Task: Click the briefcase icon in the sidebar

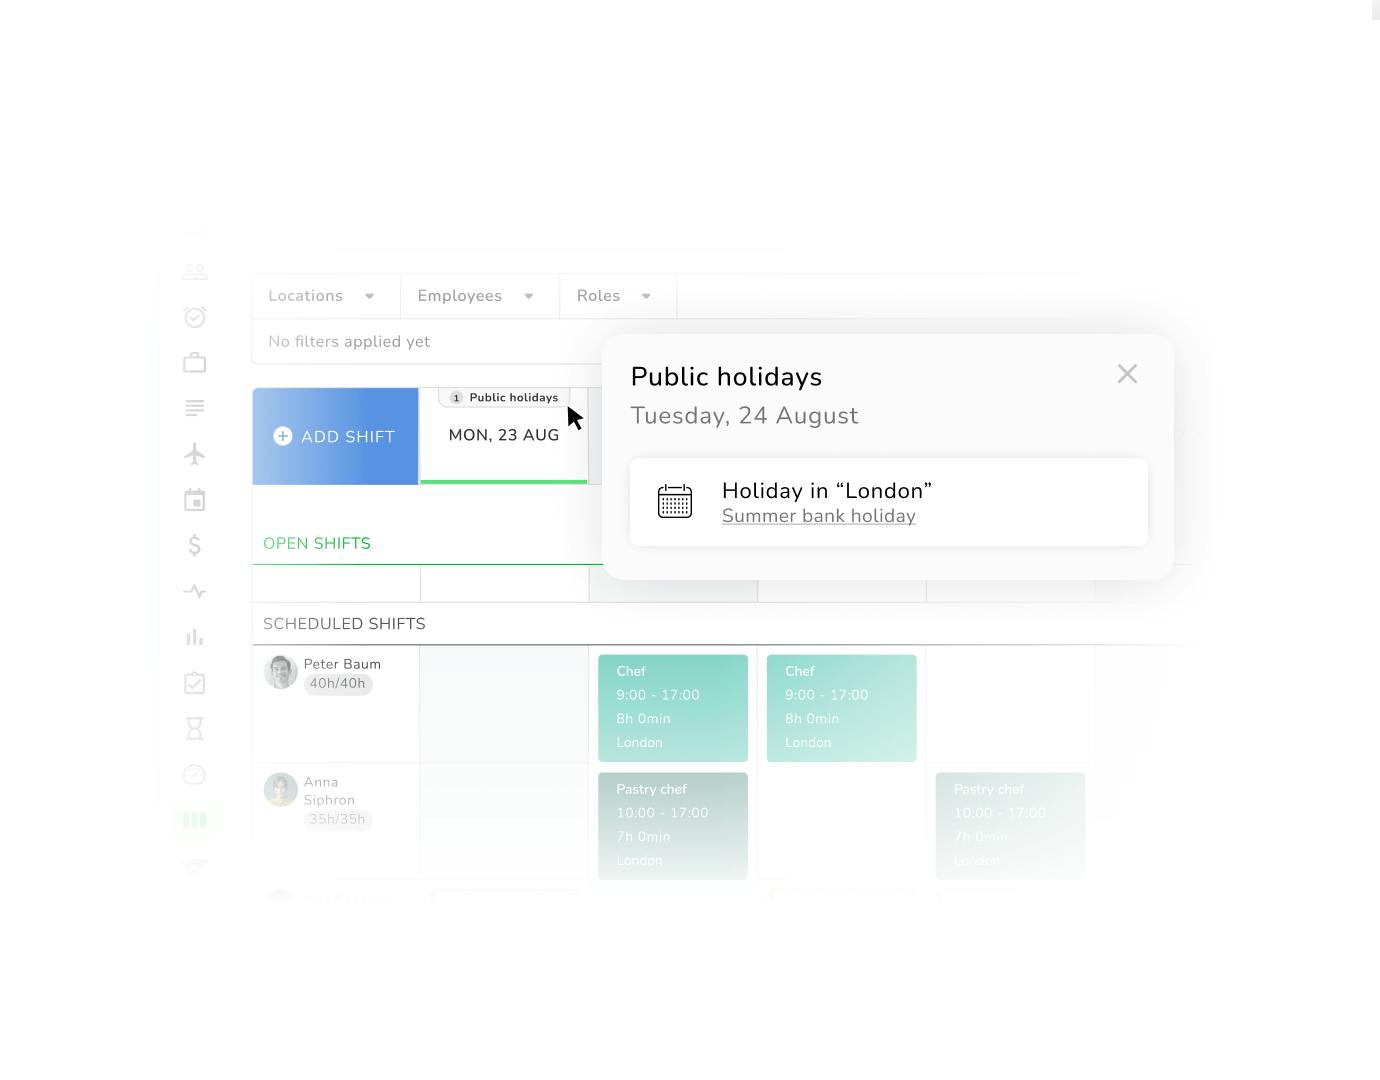Action: point(195,362)
